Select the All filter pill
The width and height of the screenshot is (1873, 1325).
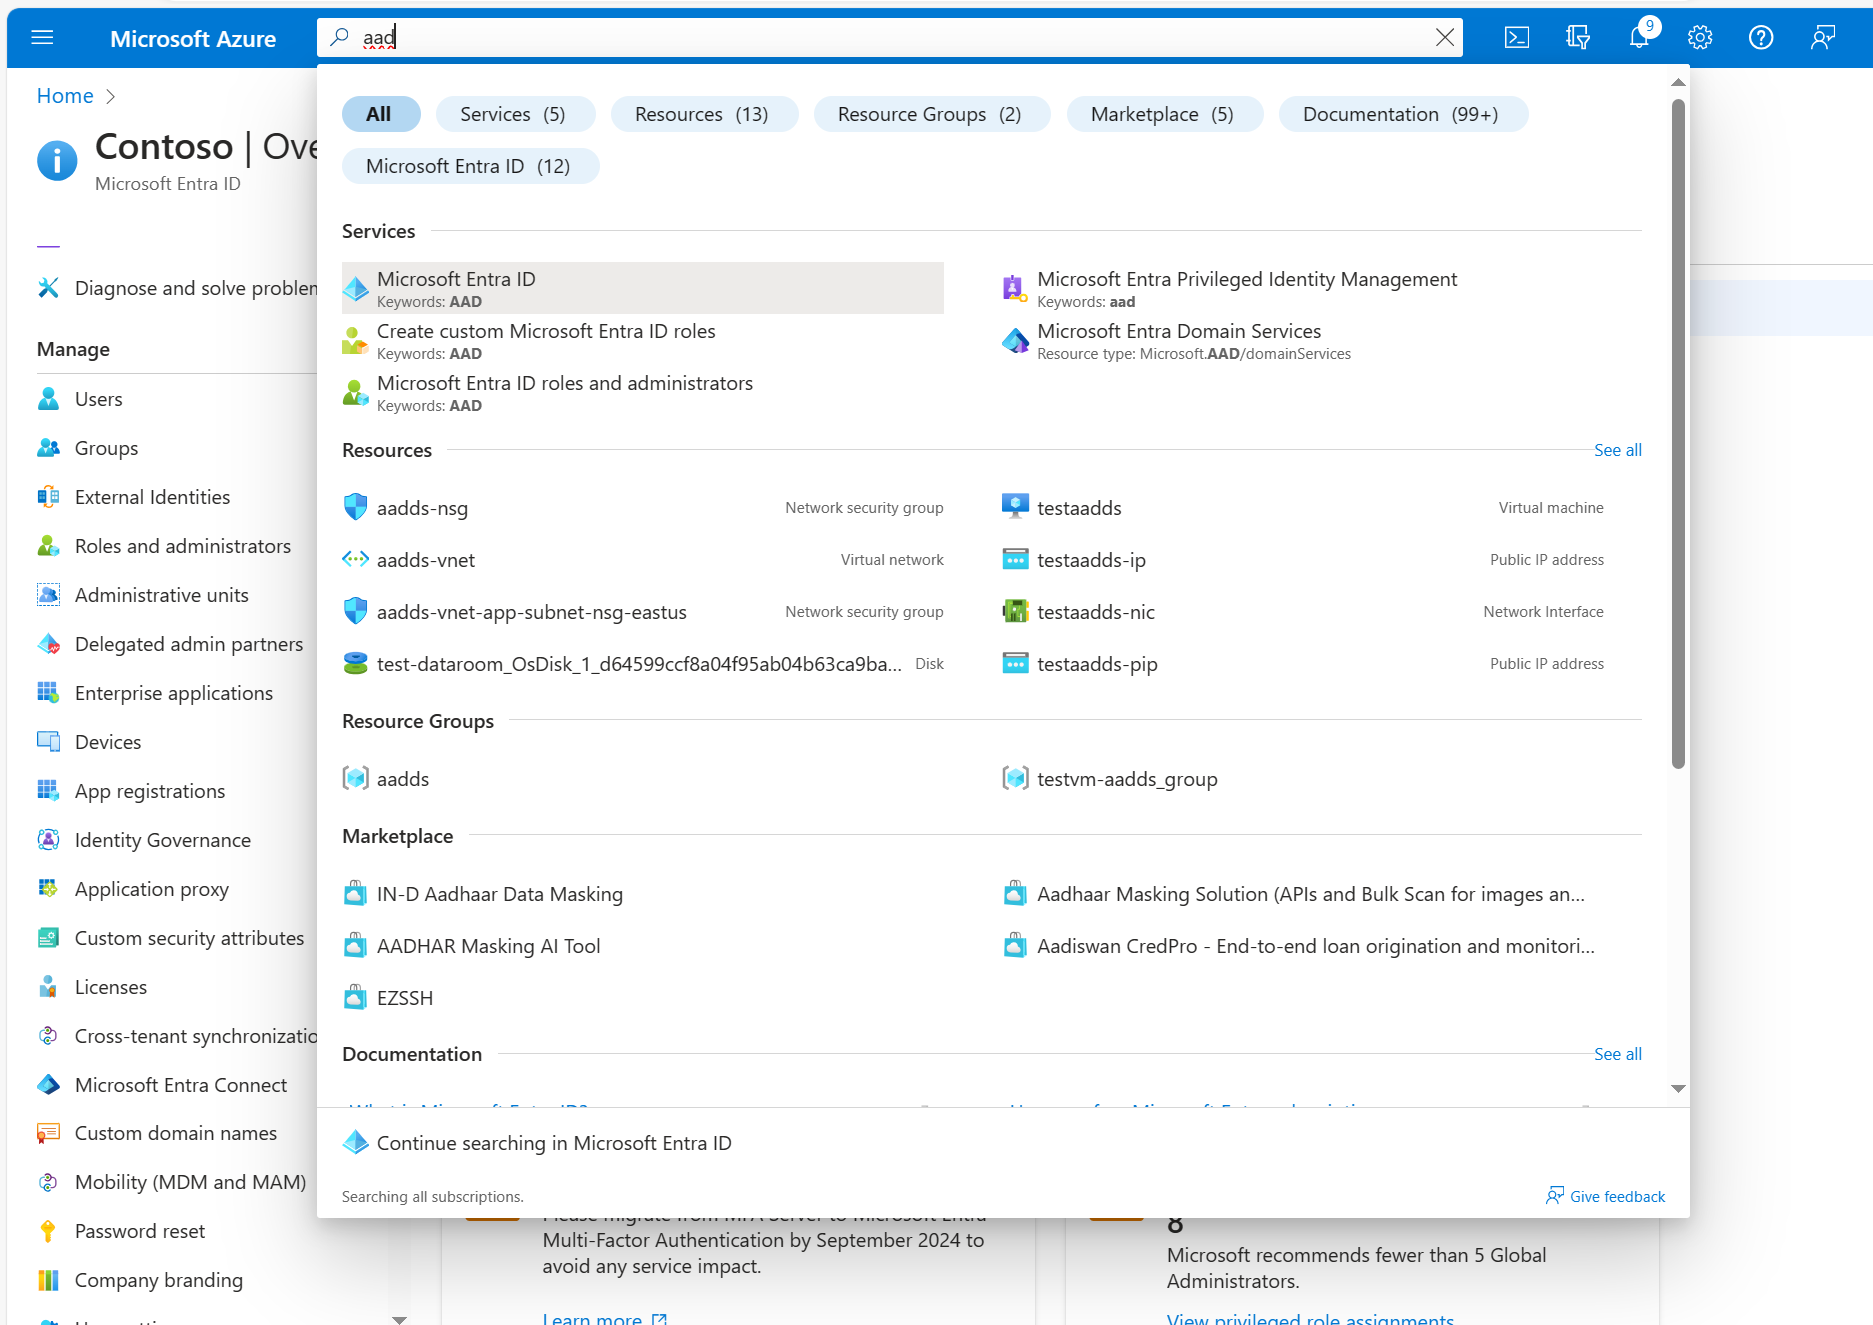coord(379,114)
